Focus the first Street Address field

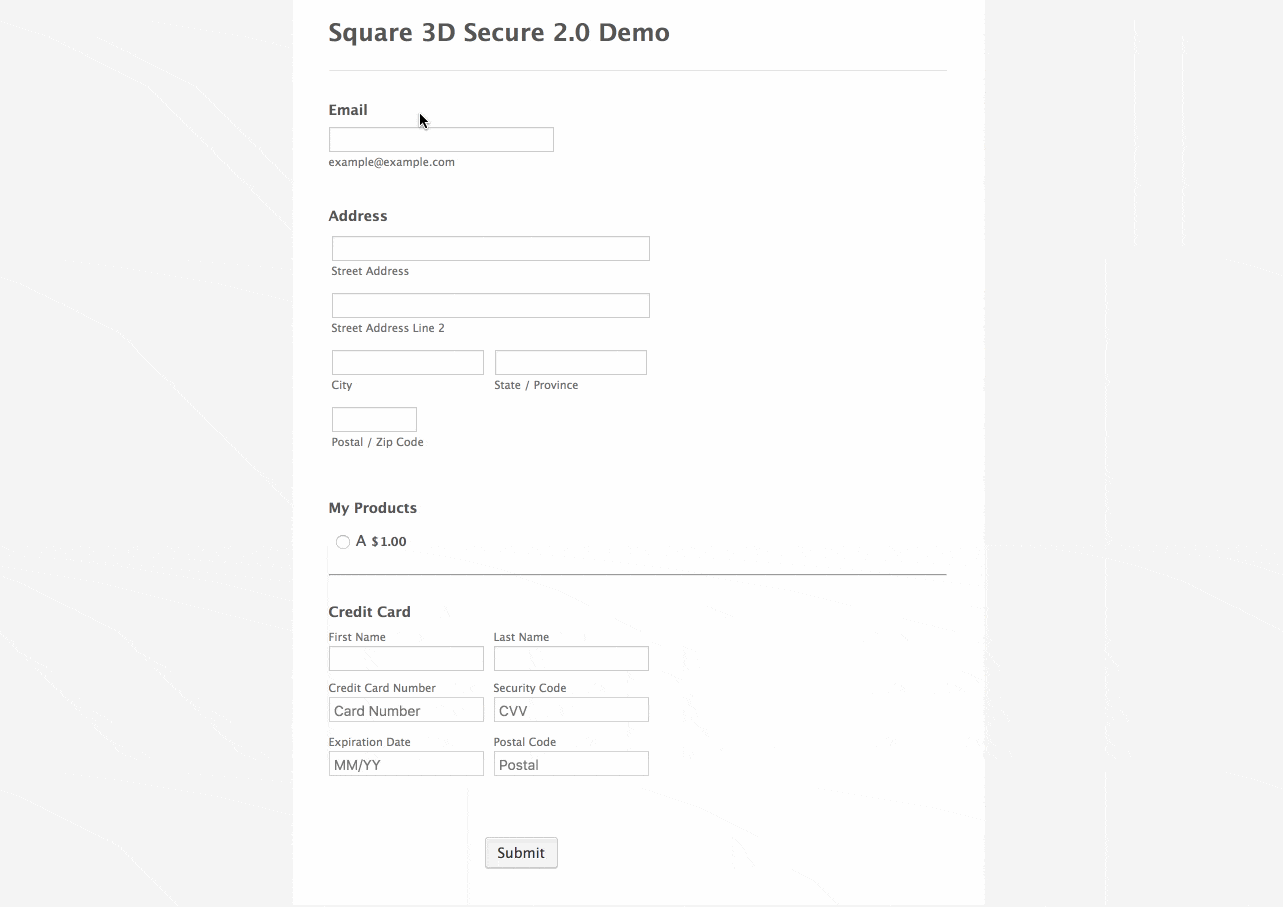coord(490,249)
